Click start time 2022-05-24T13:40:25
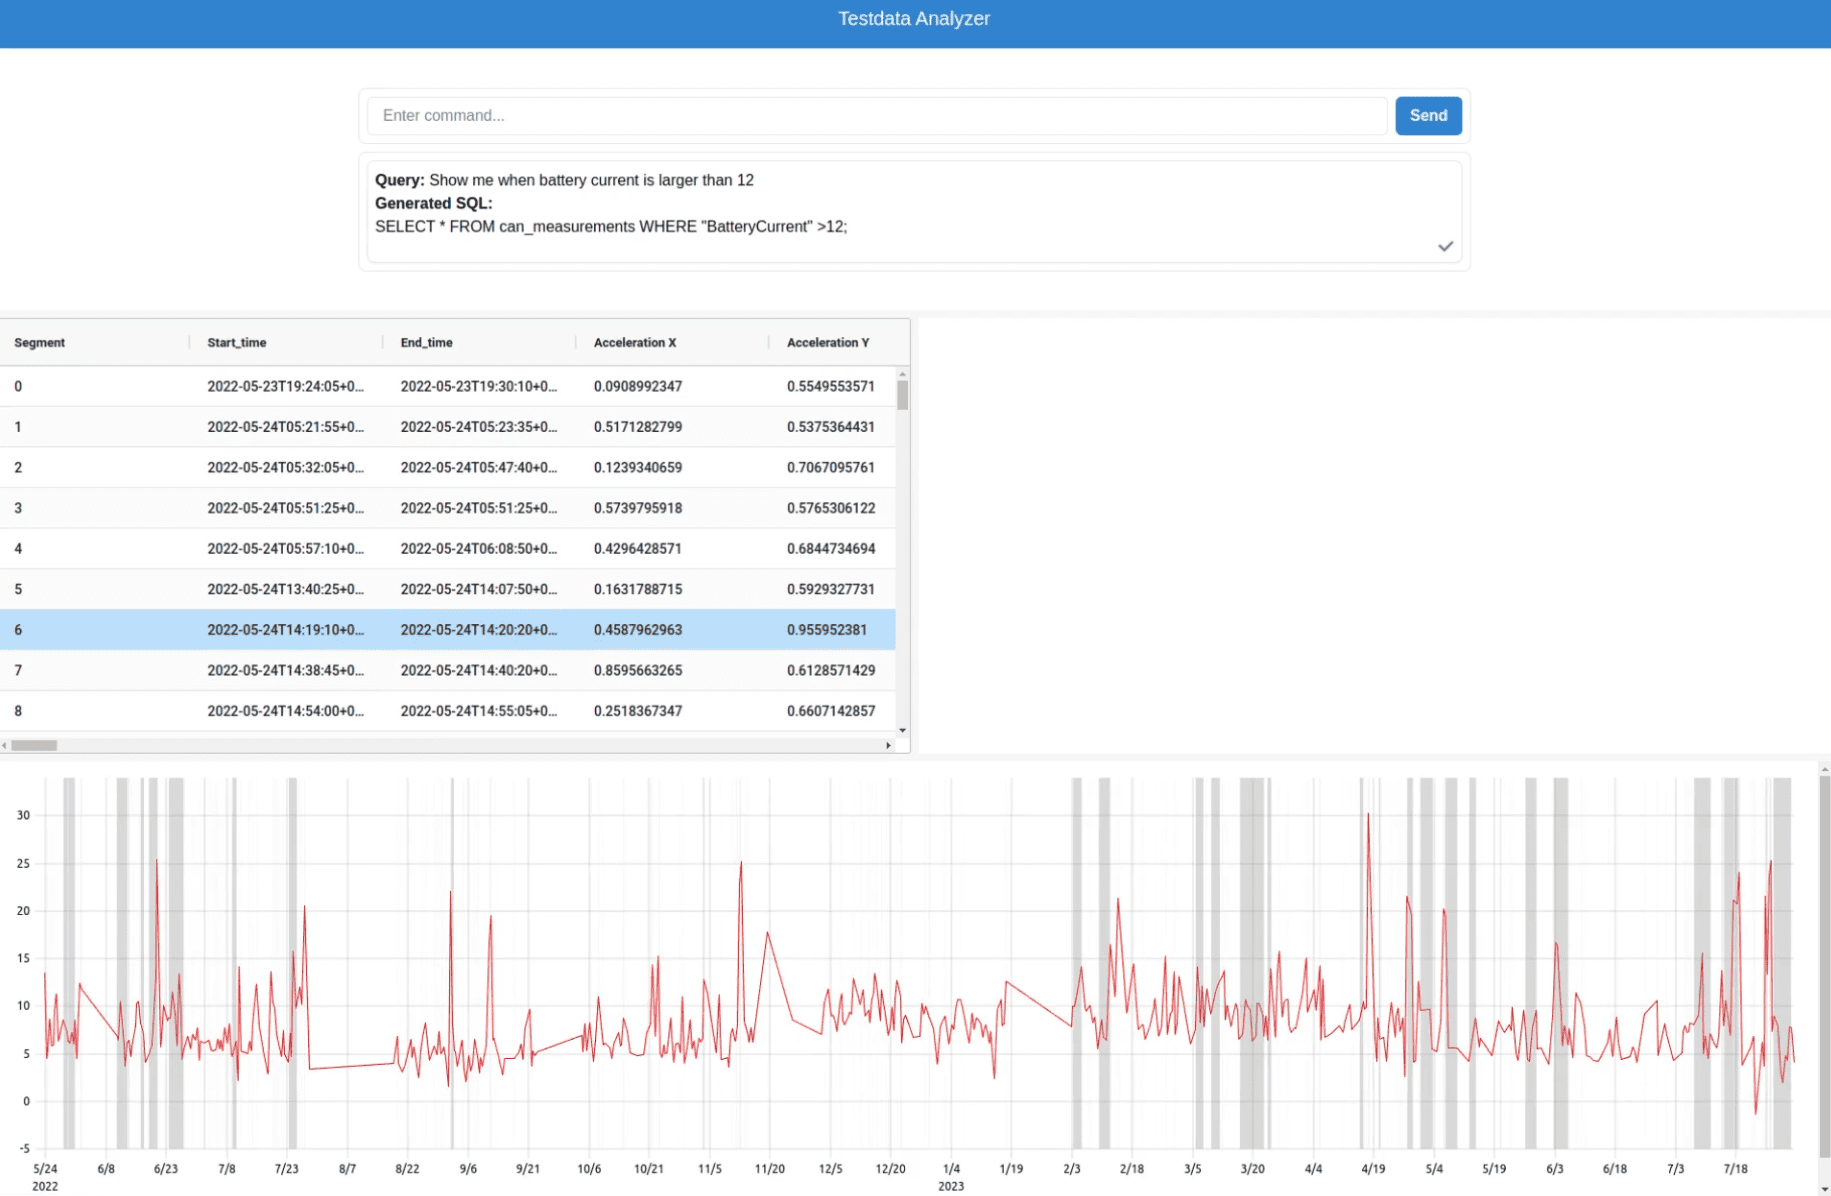 coord(286,589)
